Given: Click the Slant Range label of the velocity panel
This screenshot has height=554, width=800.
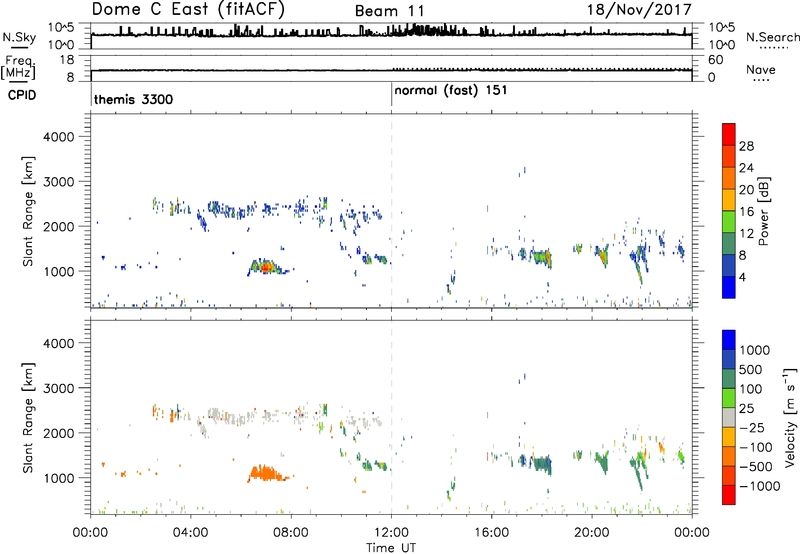Looking at the screenshot, I should [x=28, y=418].
